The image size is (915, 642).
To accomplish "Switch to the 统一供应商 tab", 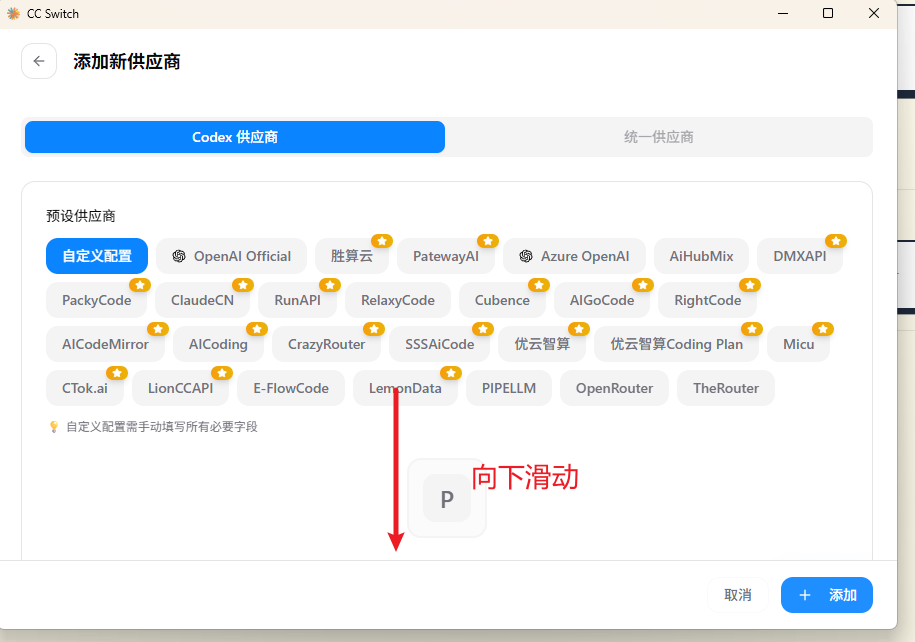I will (658, 137).
